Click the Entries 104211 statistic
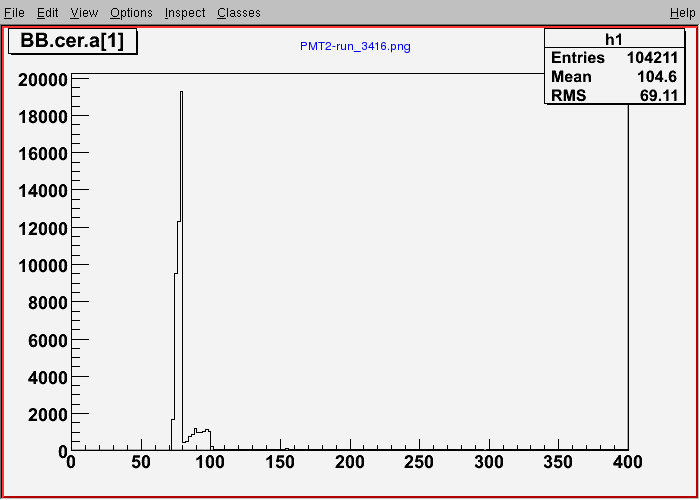Image resolution: width=700 pixels, height=500 pixels. [614, 58]
